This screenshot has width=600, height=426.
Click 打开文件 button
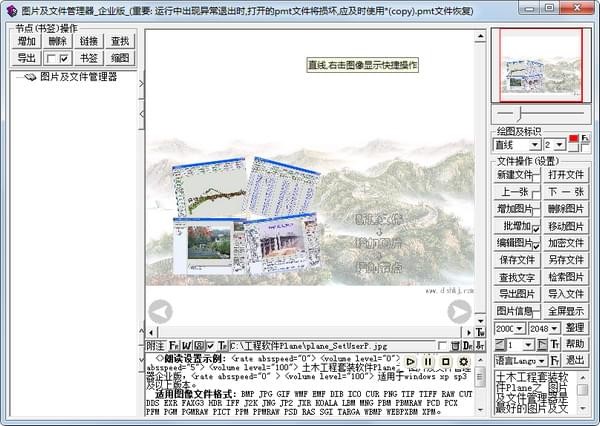566,175
